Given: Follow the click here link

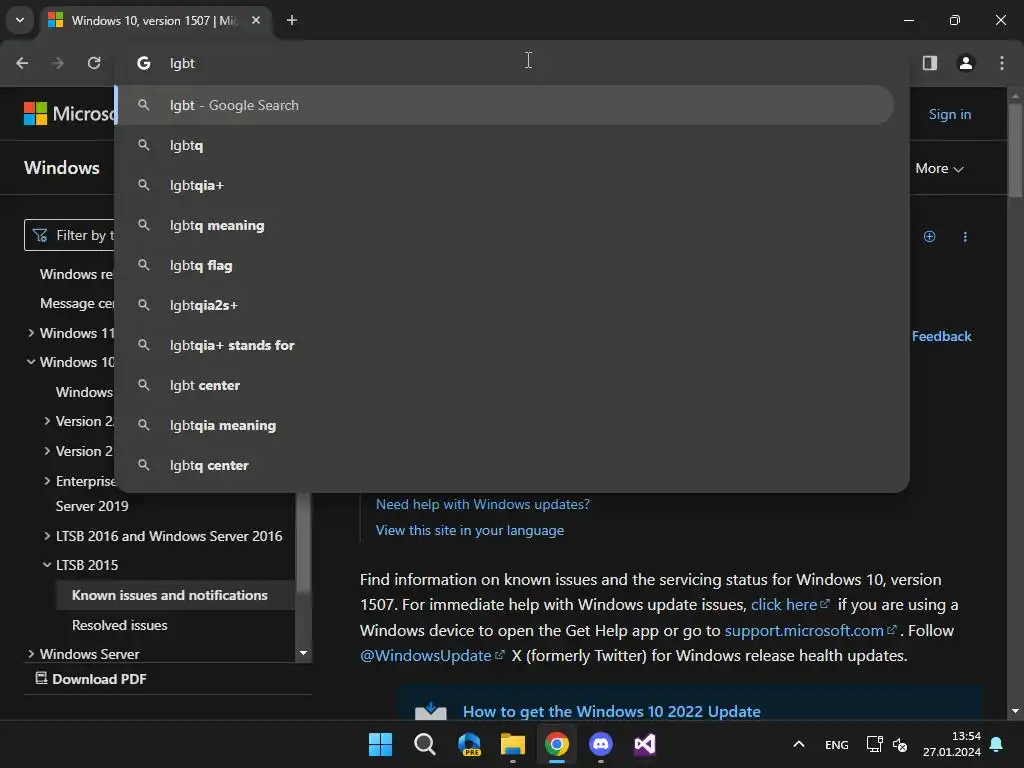Looking at the screenshot, I should [x=790, y=605].
